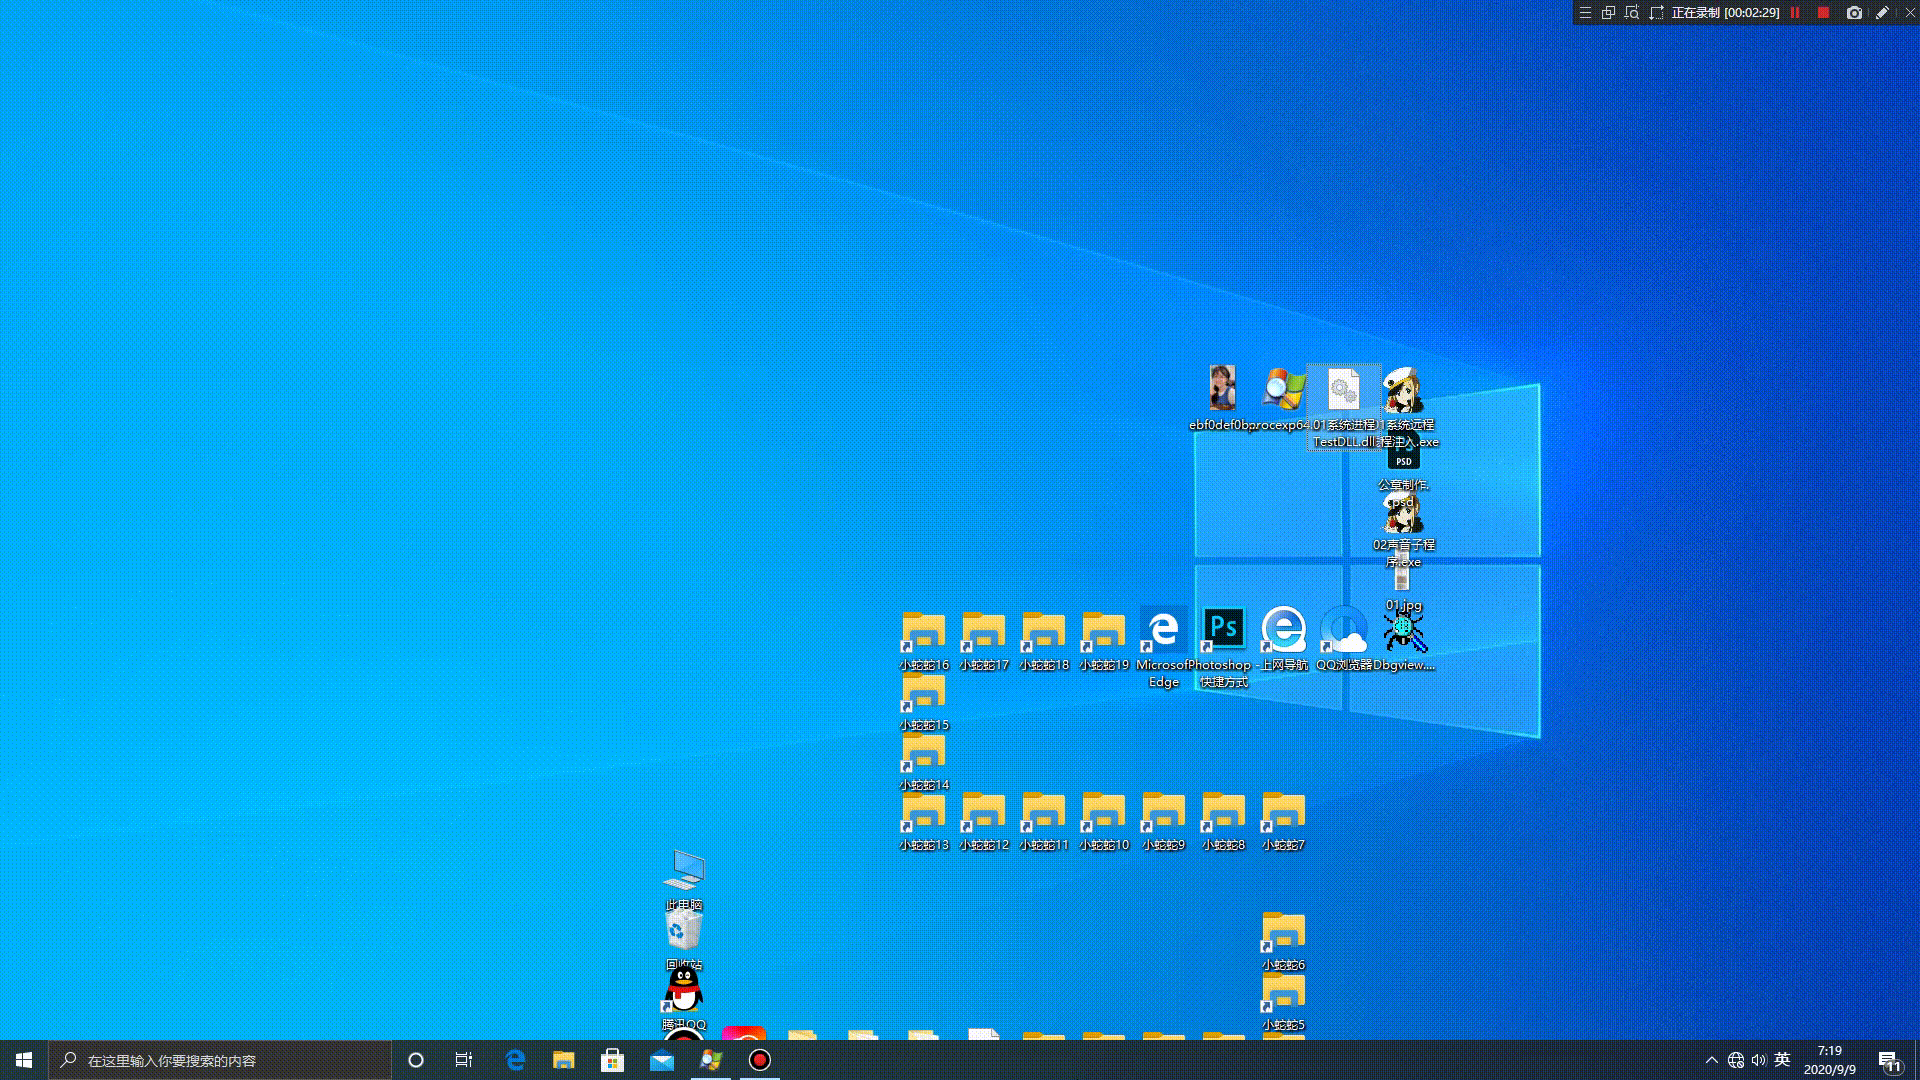Viewport: 1920px width, 1080px height.
Task: Open the Windows Start menu
Action: tap(24, 1060)
